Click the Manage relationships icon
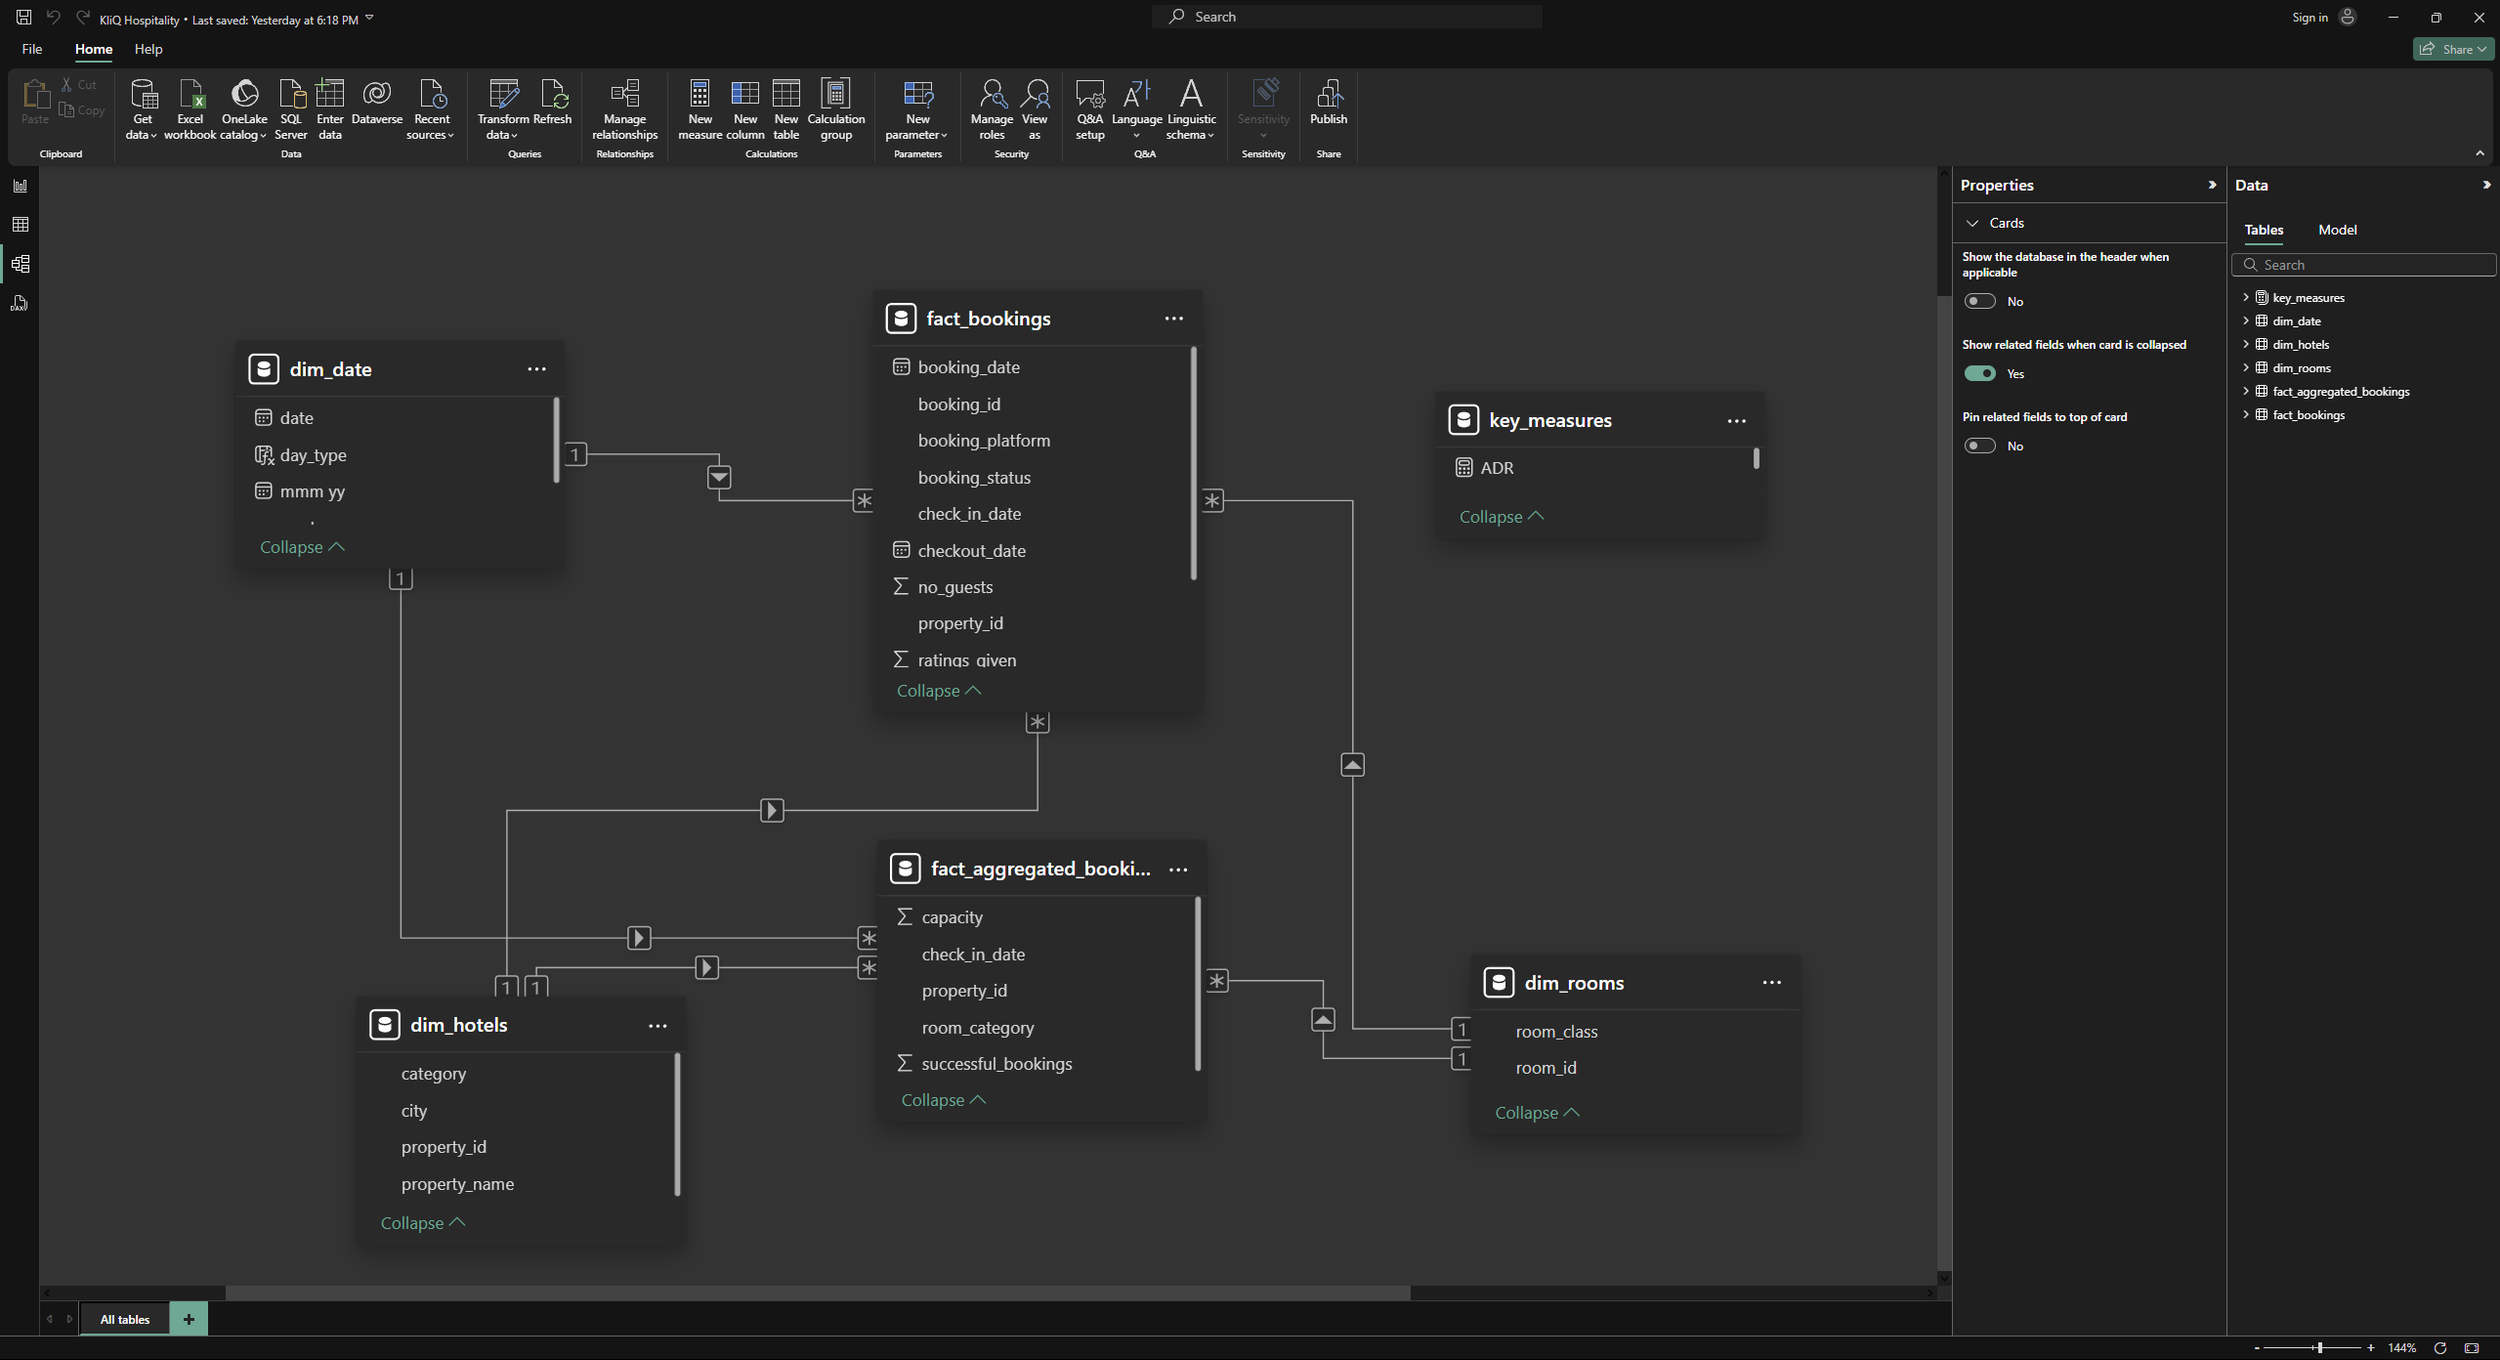The height and width of the screenshot is (1360, 2500). pyautogui.click(x=624, y=108)
